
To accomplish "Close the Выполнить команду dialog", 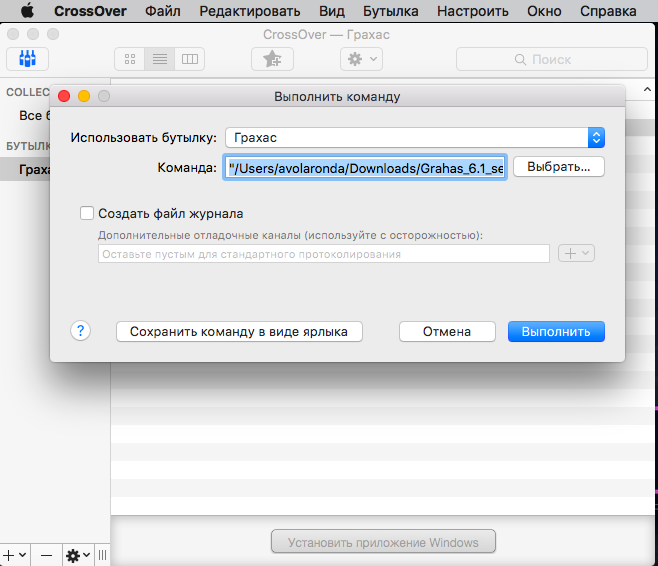I will (x=64, y=96).
